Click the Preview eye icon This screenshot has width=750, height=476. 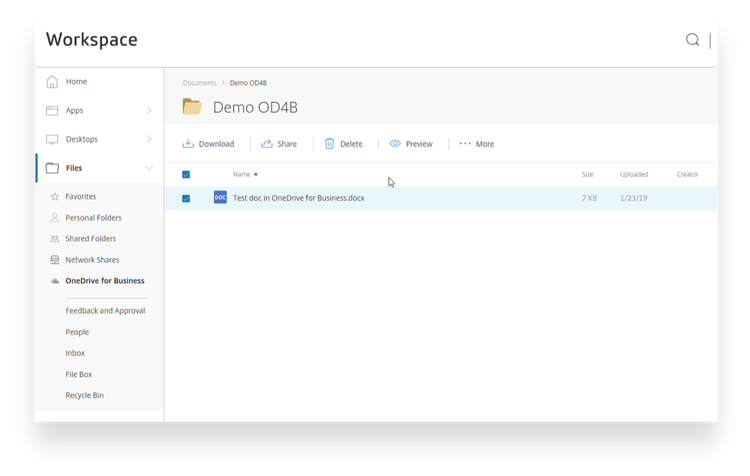coord(395,144)
